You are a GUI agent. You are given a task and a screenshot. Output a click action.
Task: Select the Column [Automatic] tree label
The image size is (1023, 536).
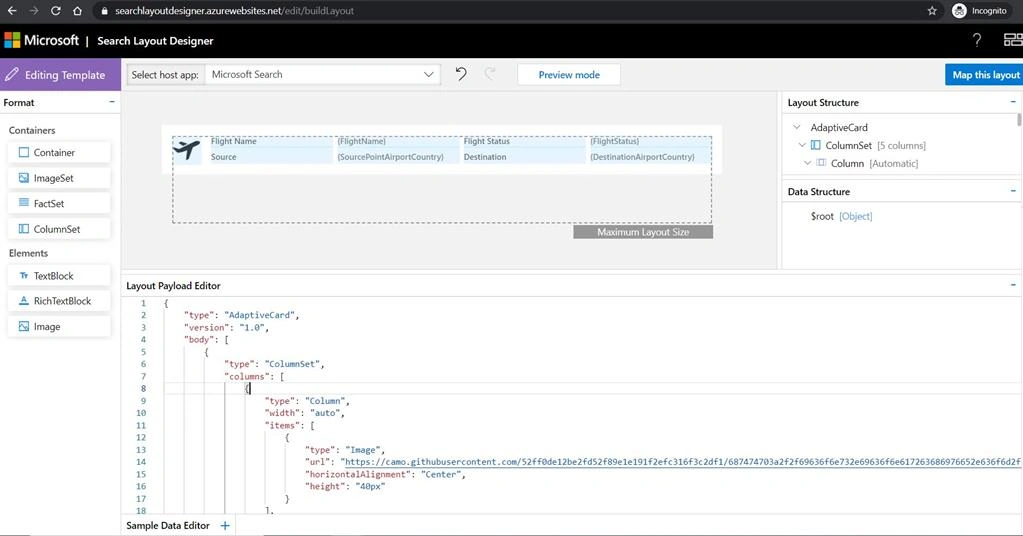pos(874,163)
